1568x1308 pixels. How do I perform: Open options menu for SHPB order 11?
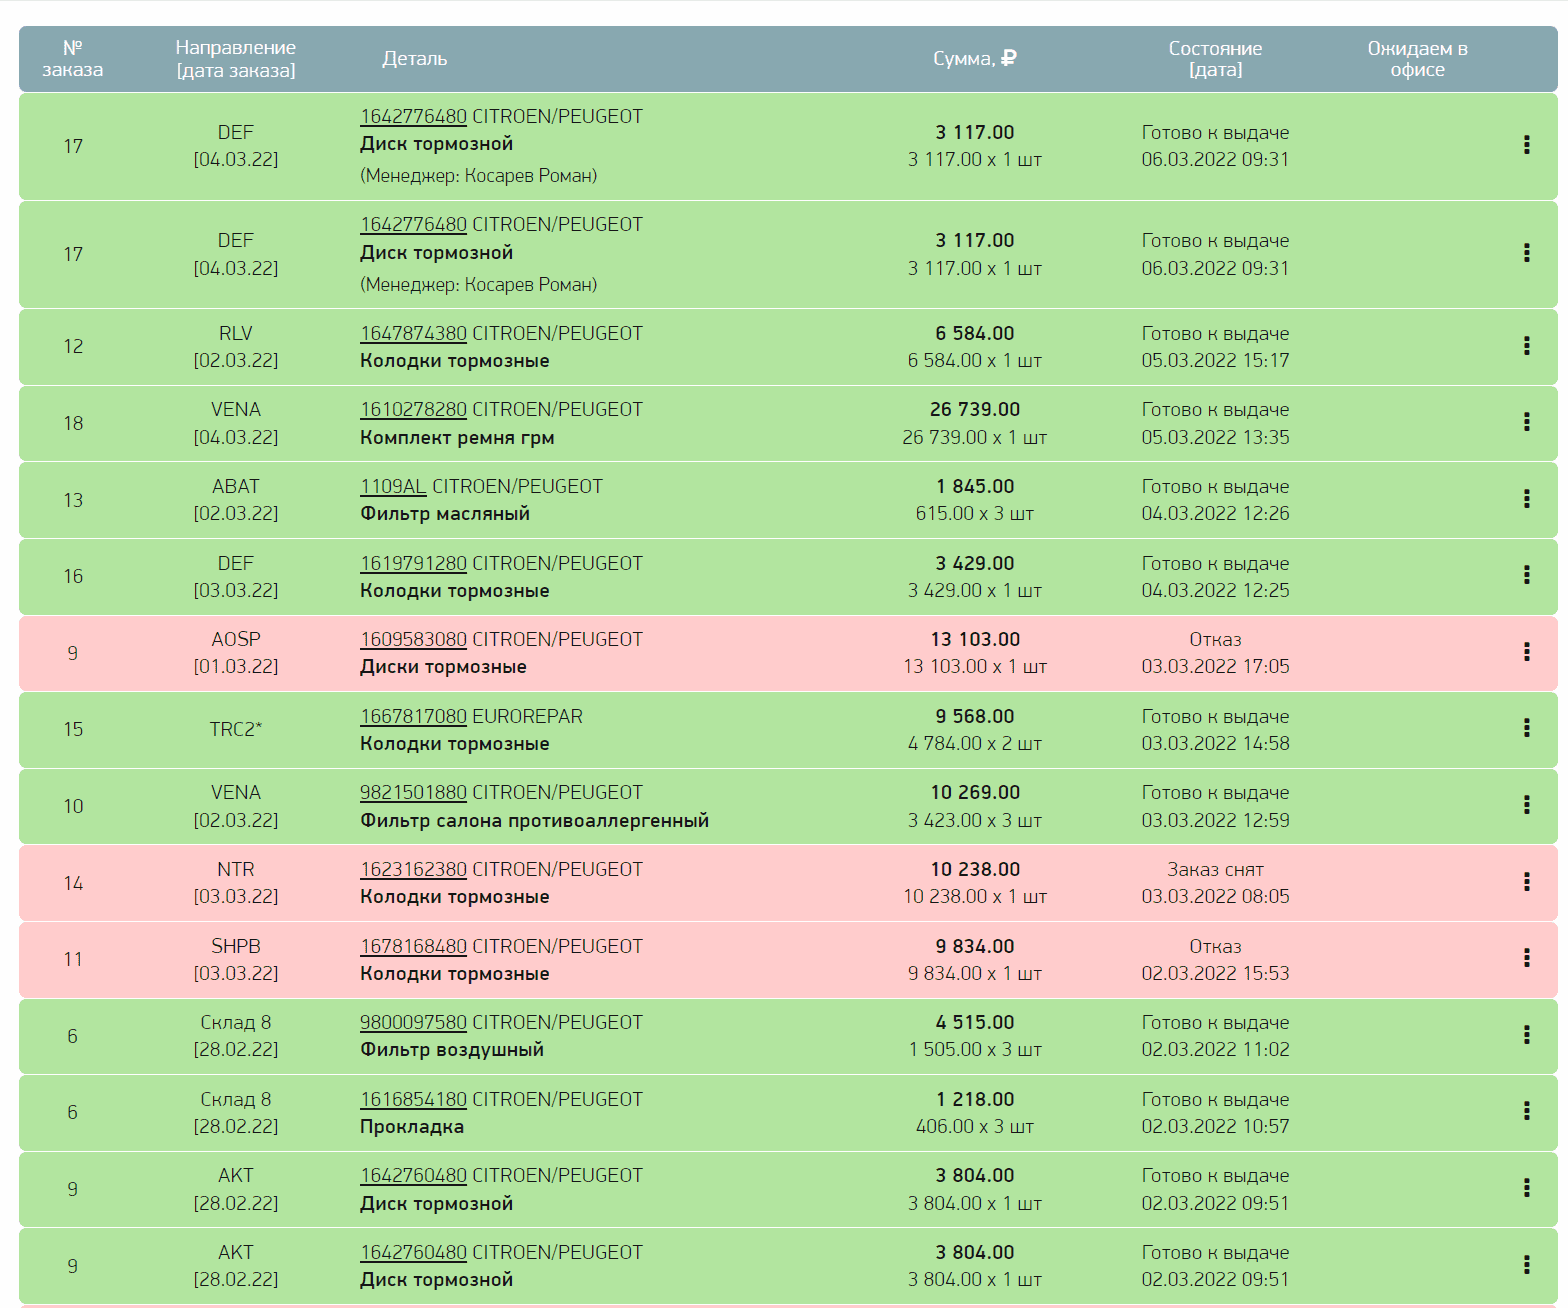coord(1526,958)
